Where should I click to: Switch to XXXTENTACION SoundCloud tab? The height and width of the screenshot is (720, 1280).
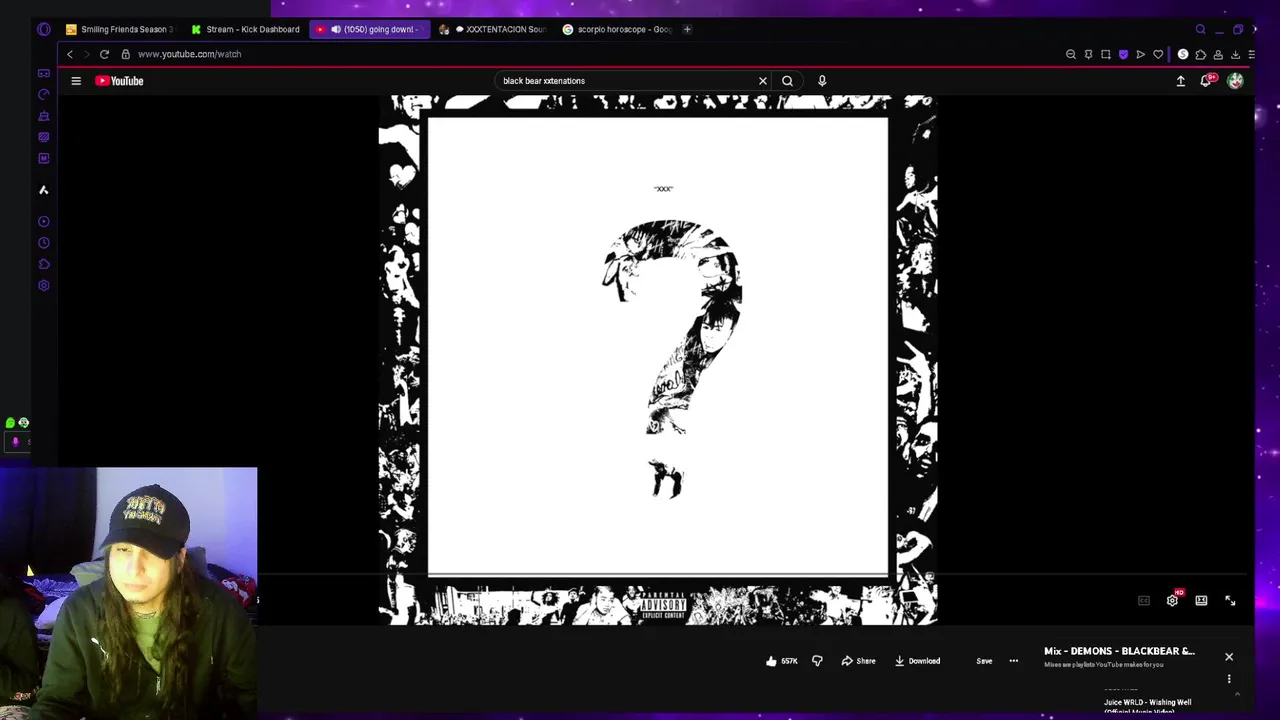point(494,29)
